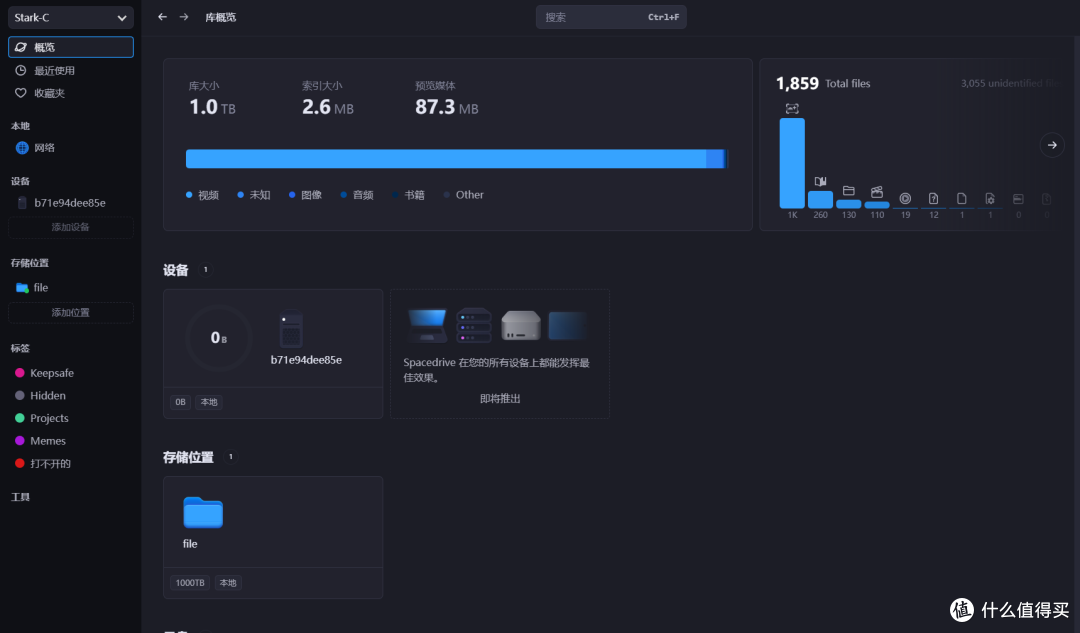This screenshot has height=633, width=1080.
Task: Click the clock icon beside 最近使用
Action: (x=21, y=70)
